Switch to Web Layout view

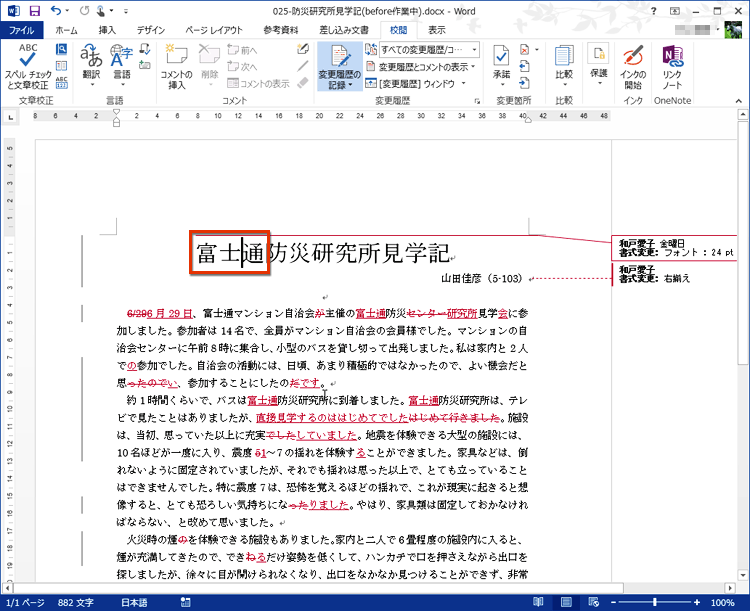[x=594, y=602]
